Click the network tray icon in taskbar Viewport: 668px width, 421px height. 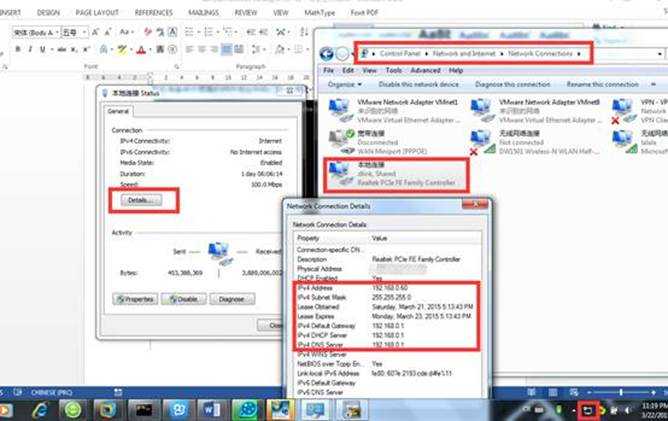tap(588, 411)
